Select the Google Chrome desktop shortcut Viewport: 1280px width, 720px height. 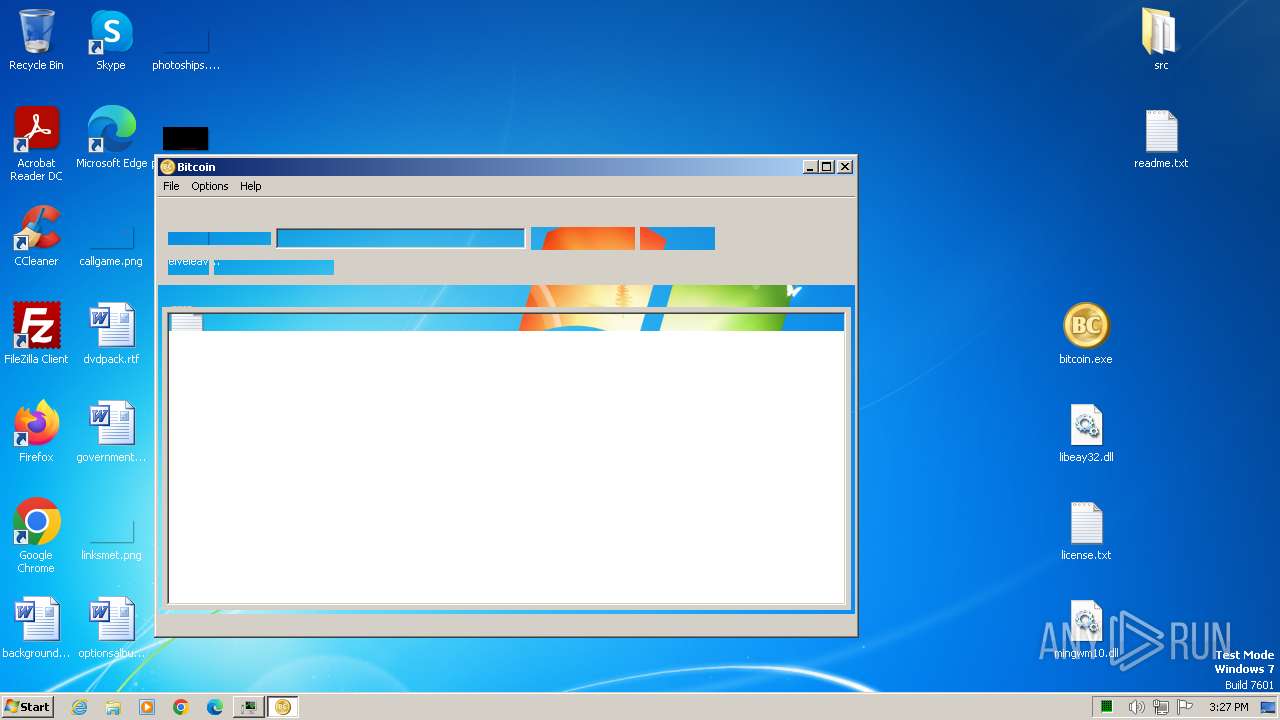[x=36, y=536]
